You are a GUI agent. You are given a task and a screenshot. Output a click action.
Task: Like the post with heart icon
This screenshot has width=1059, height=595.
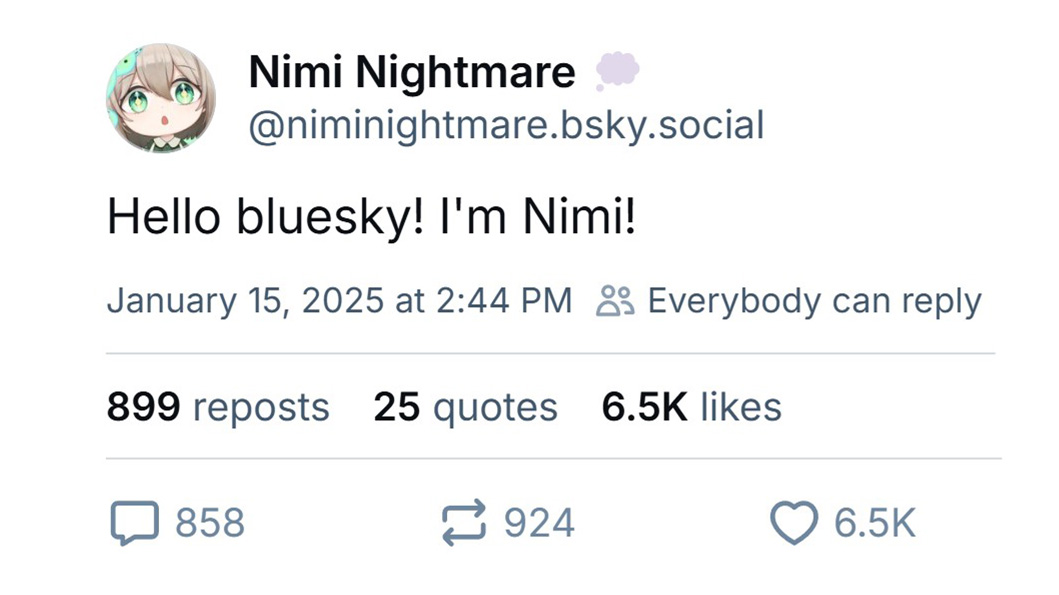793,524
